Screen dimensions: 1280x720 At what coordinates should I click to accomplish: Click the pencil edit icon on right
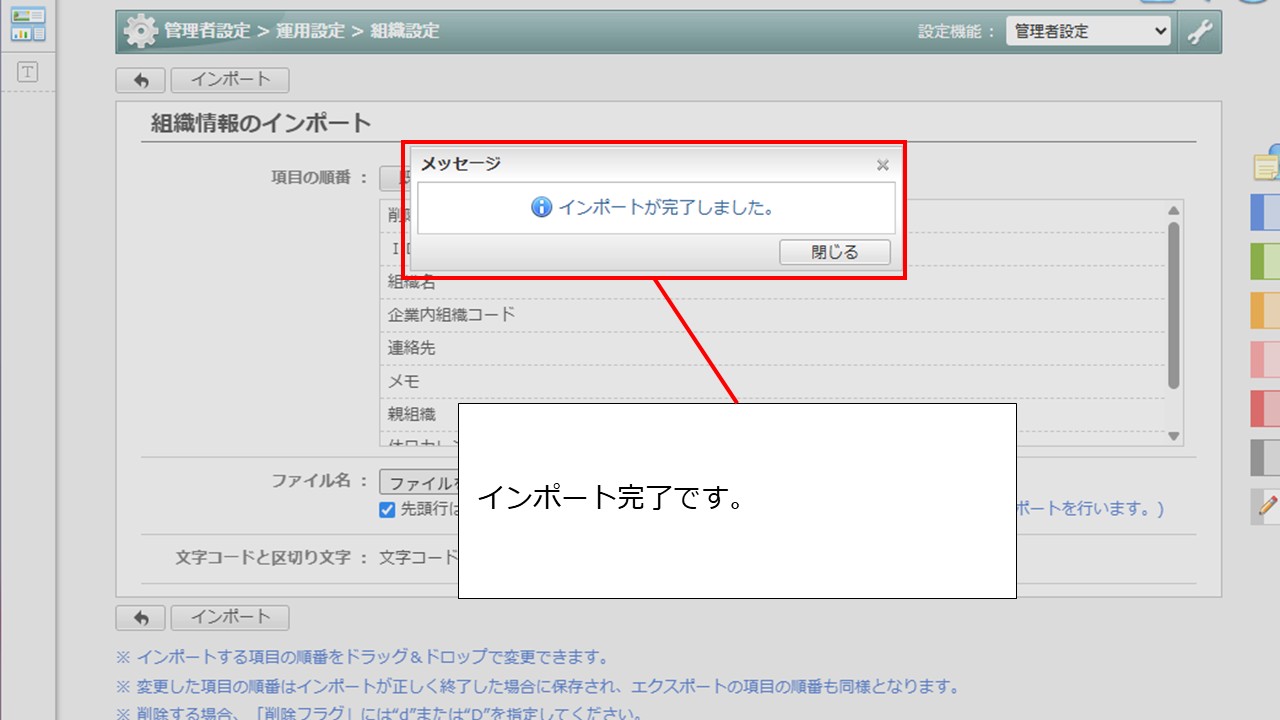tap(1267, 506)
